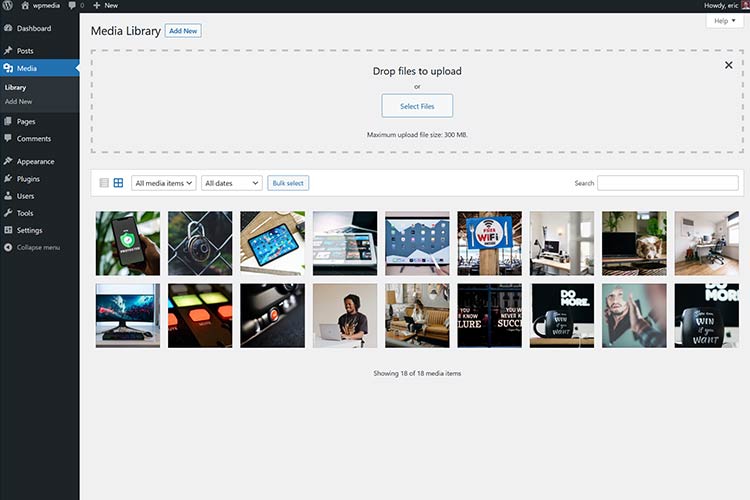Select Add New under Media submenu
The image size is (750, 500).
[18, 101]
